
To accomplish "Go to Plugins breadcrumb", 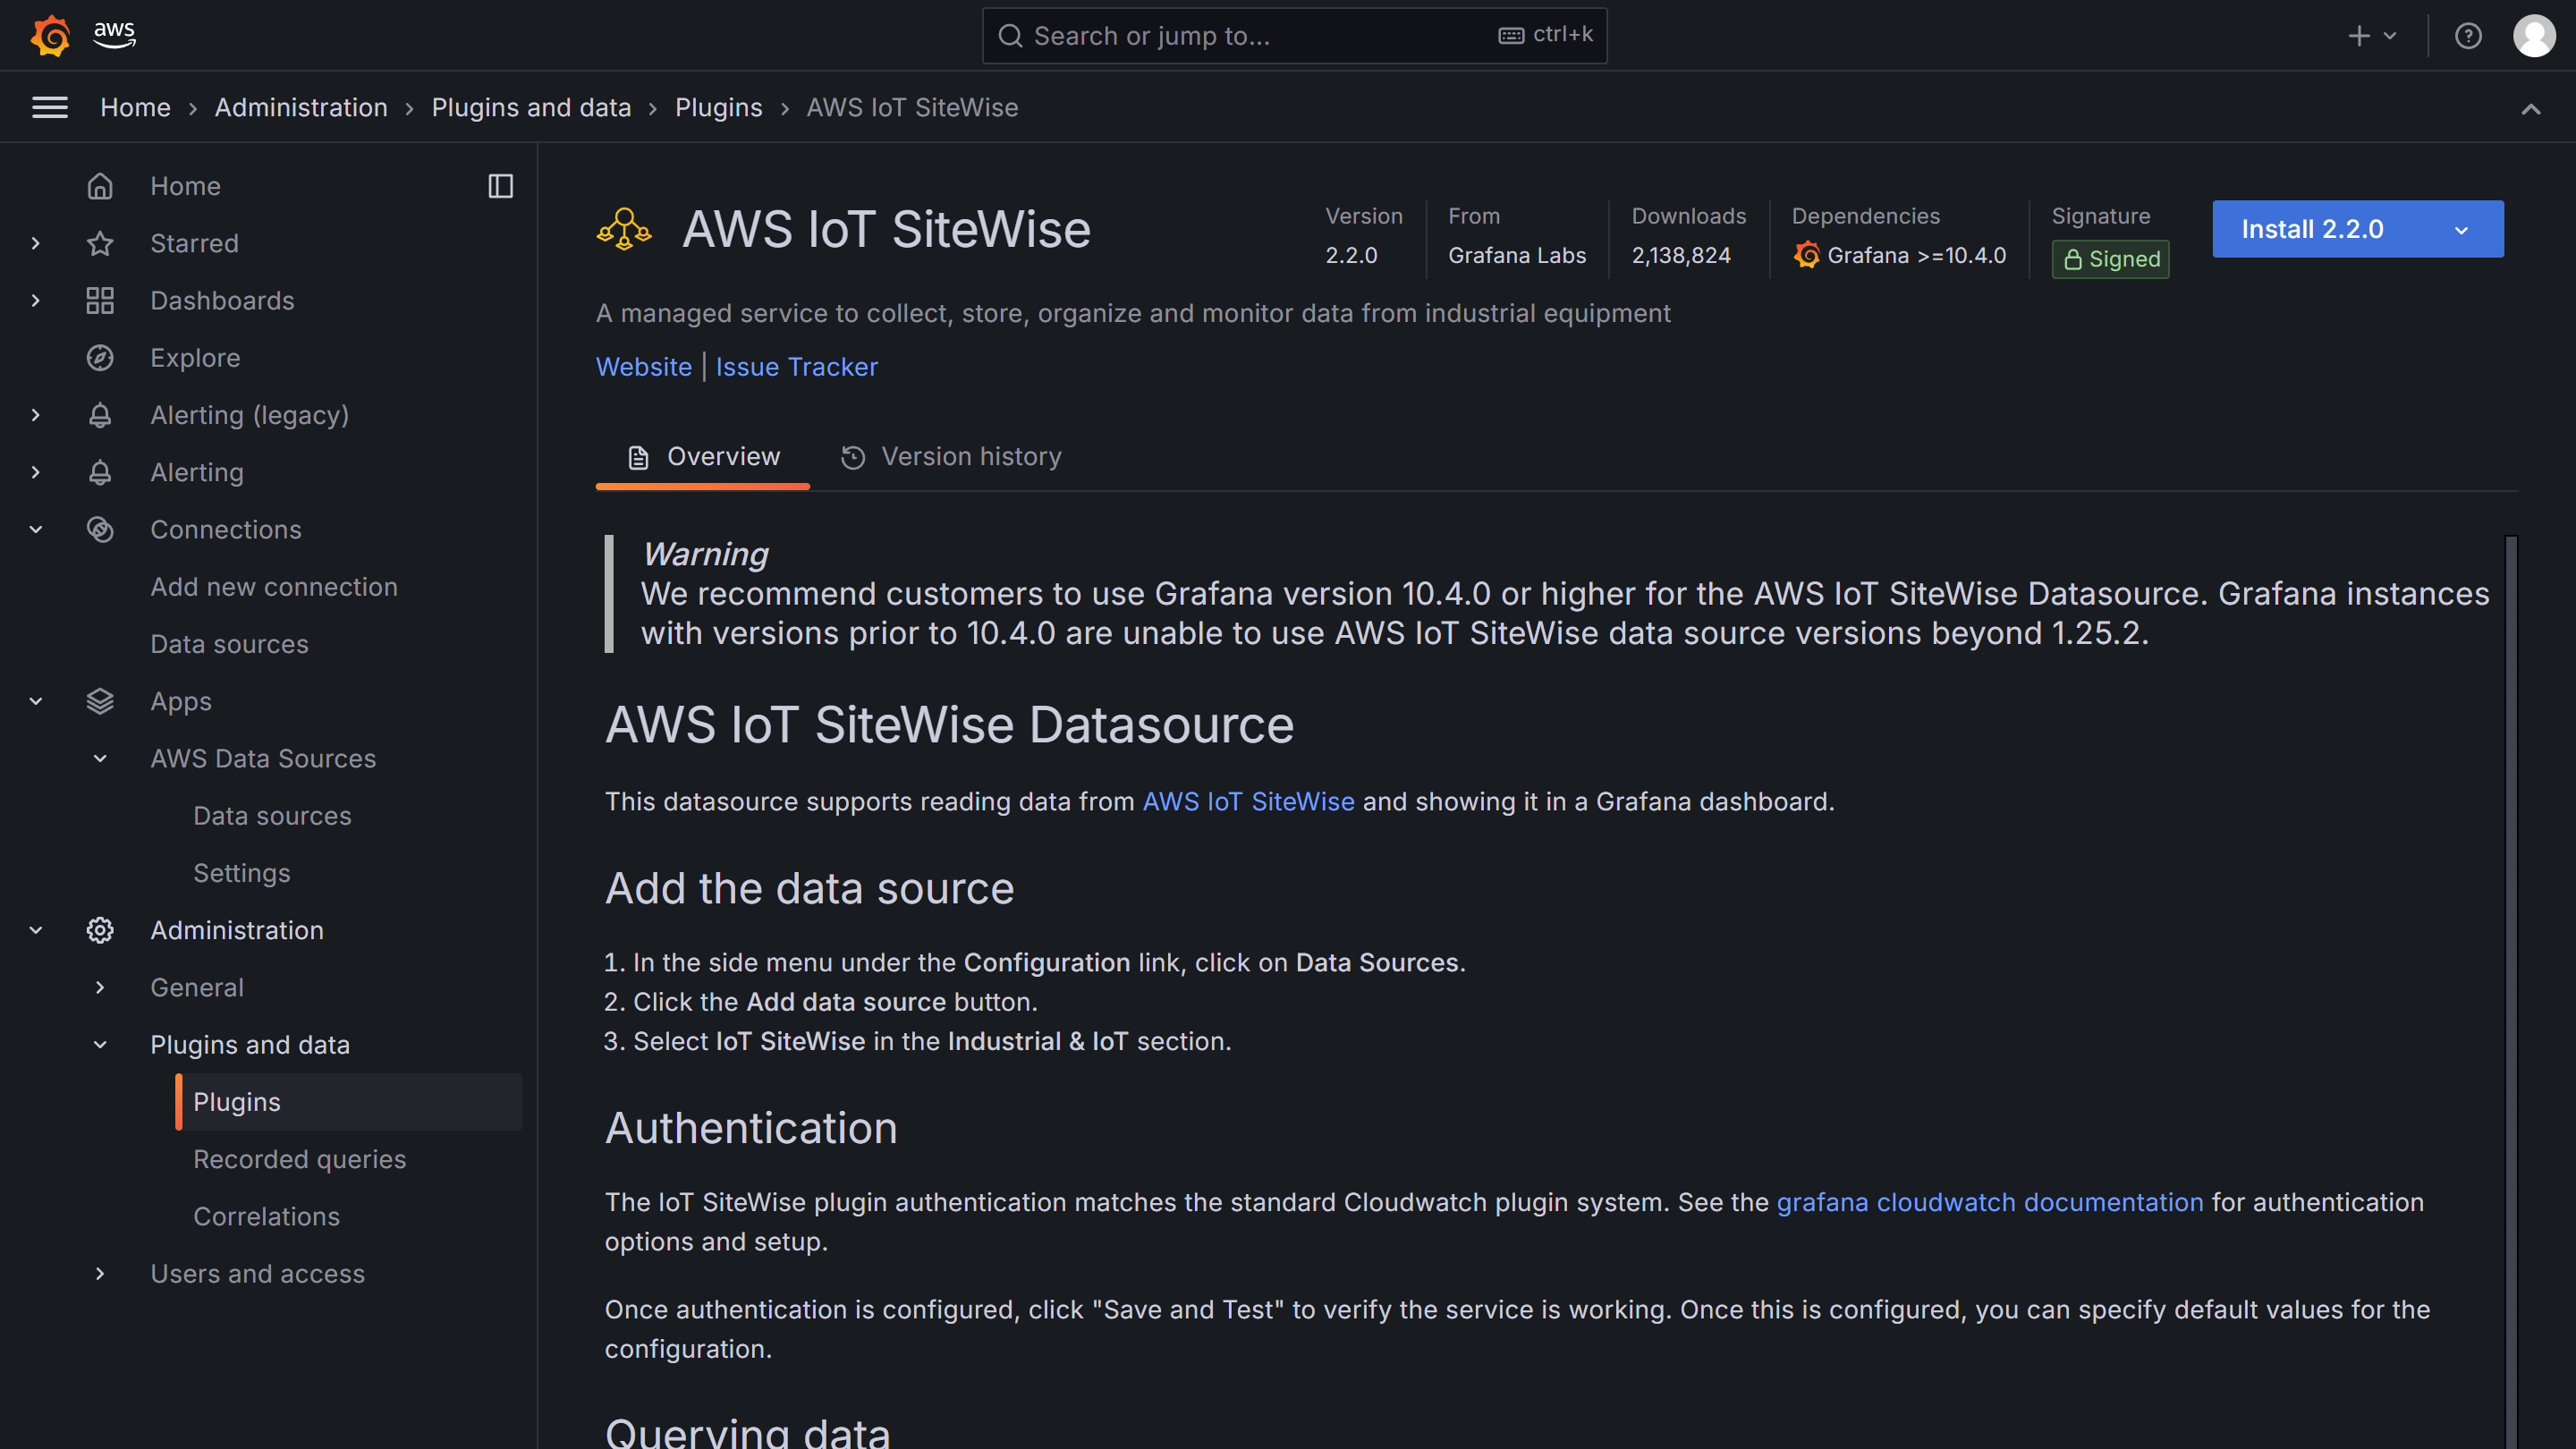I will [718, 107].
